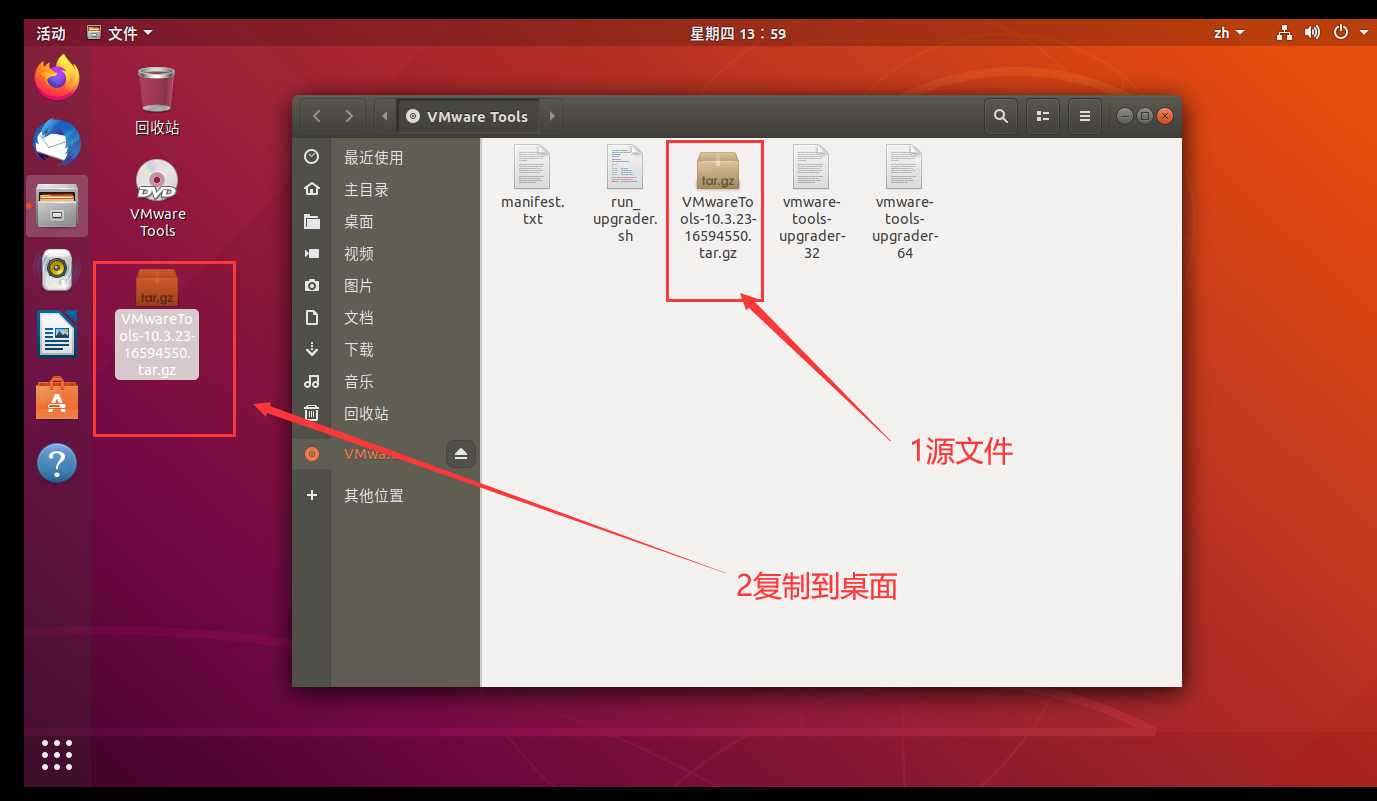Eject the VMware Tools disc in sidebar
The height and width of the screenshot is (801, 1377).
pyautogui.click(x=461, y=454)
